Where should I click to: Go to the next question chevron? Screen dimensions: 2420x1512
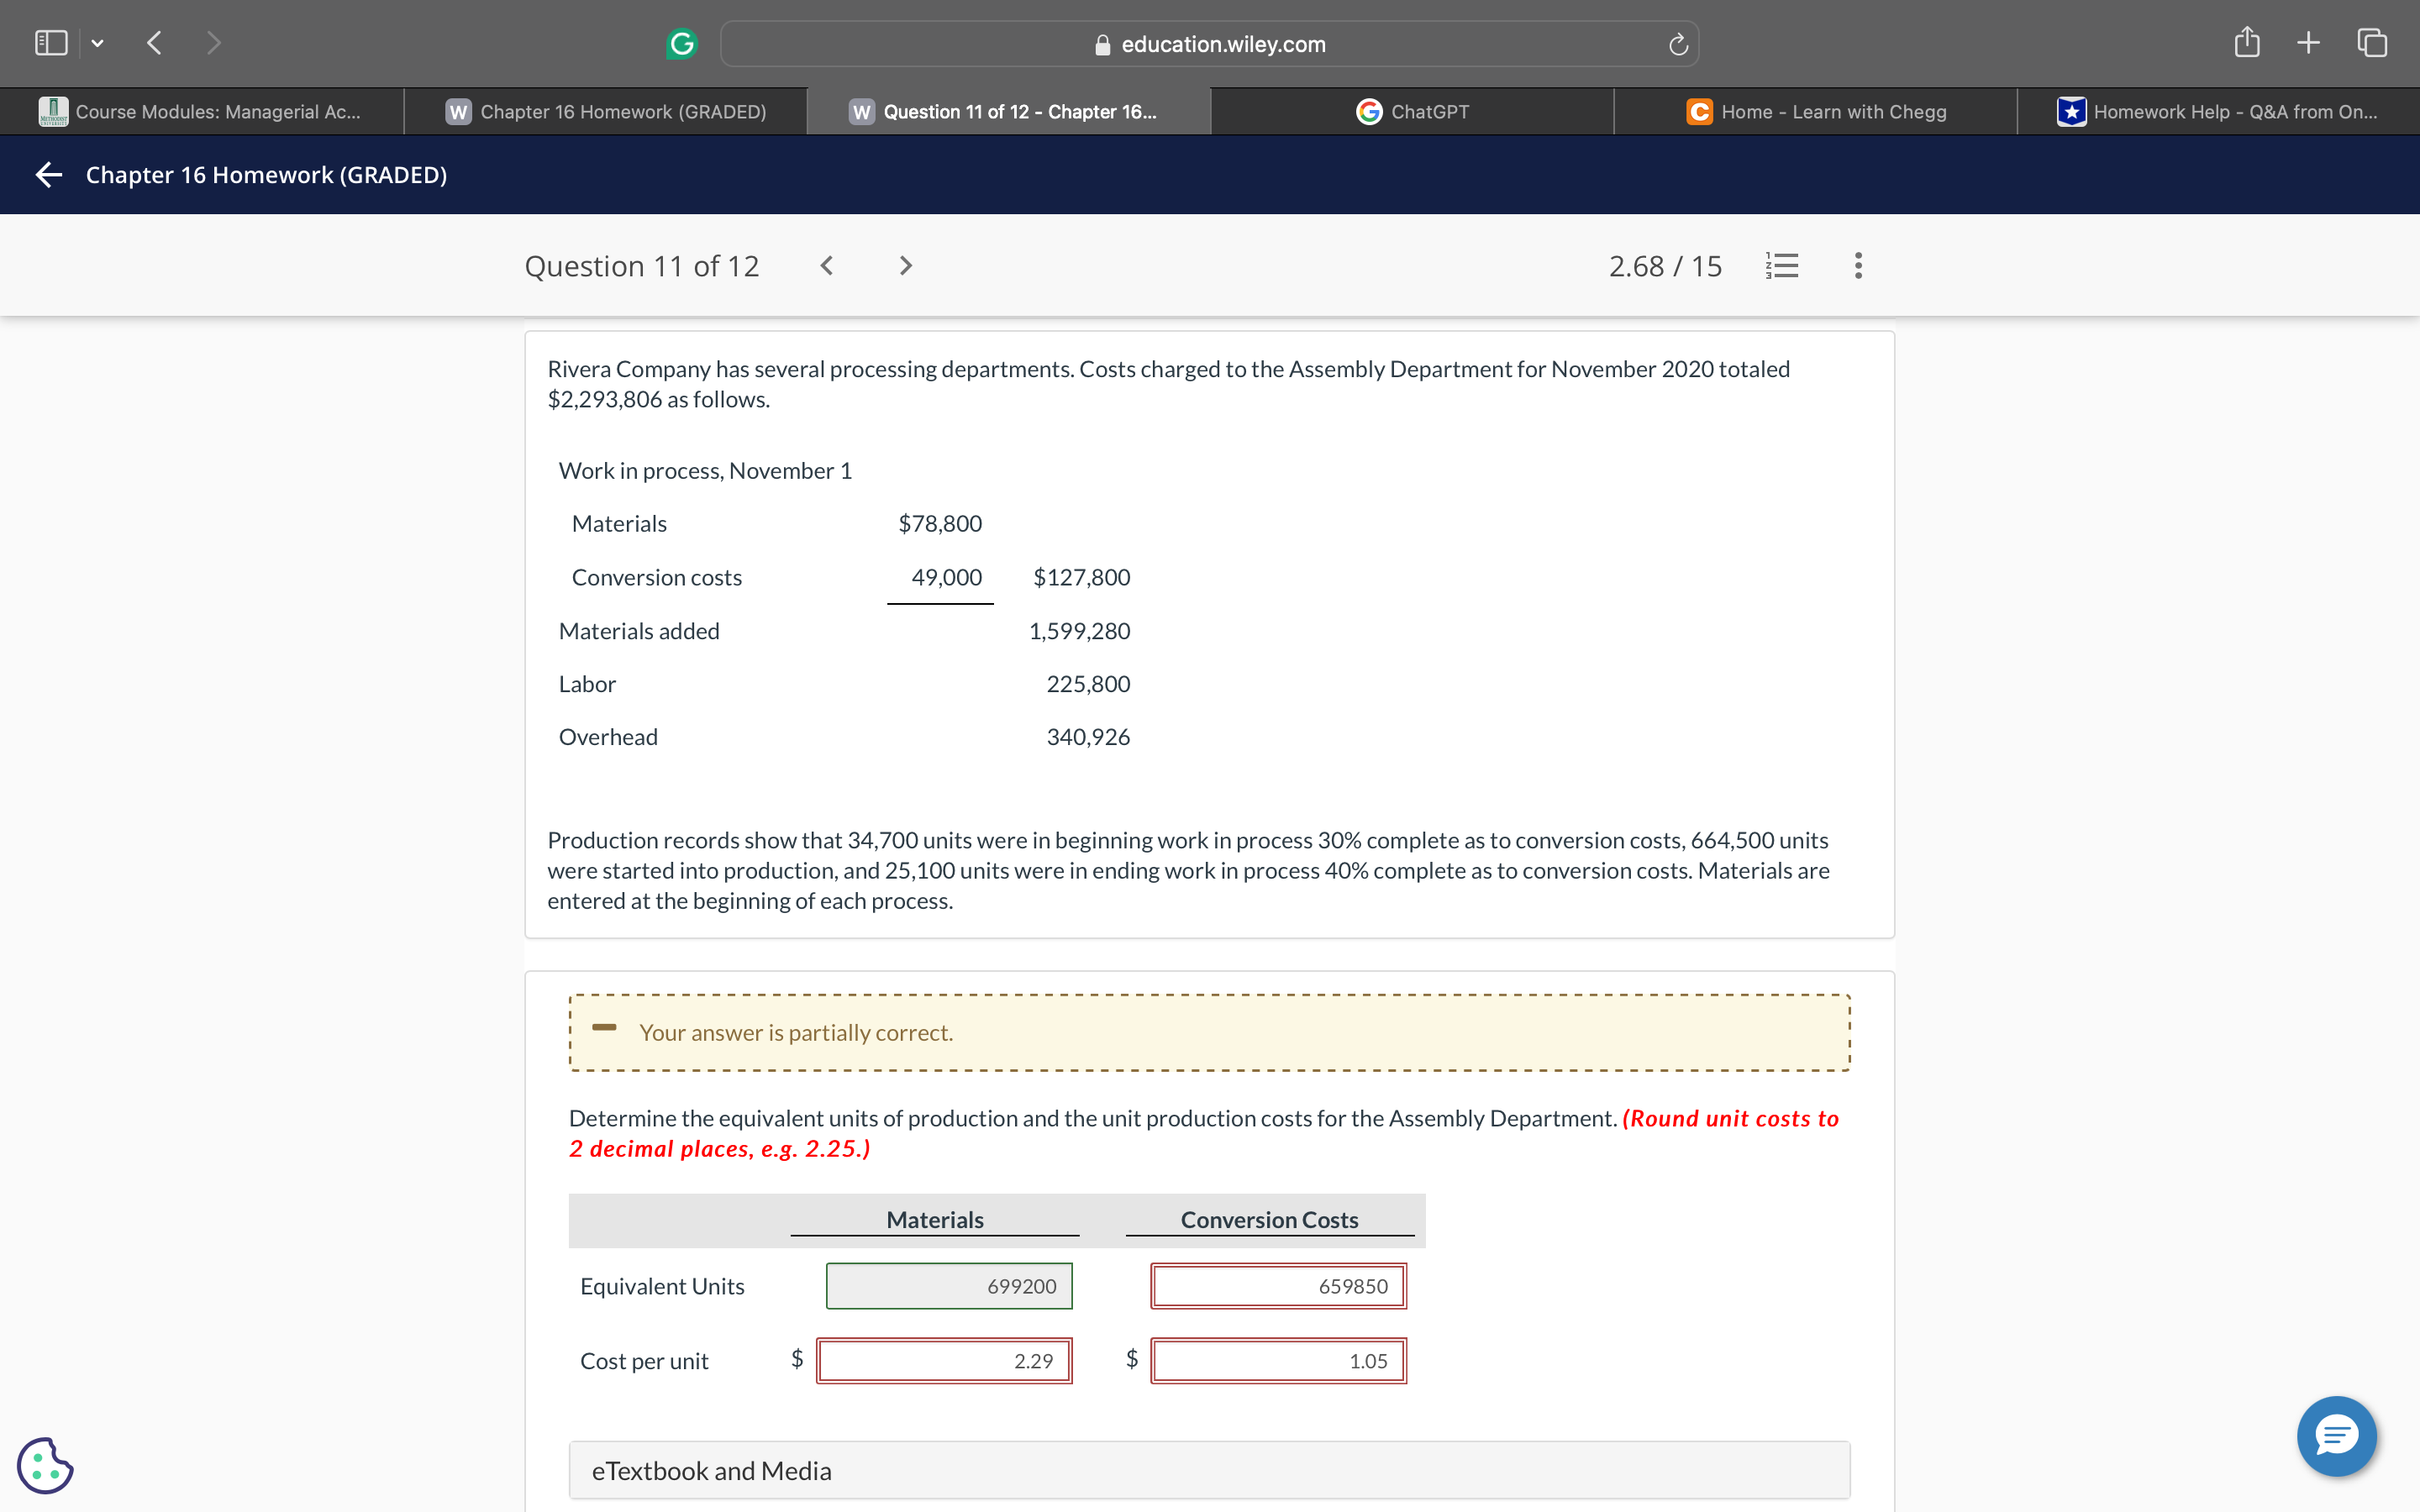click(905, 266)
